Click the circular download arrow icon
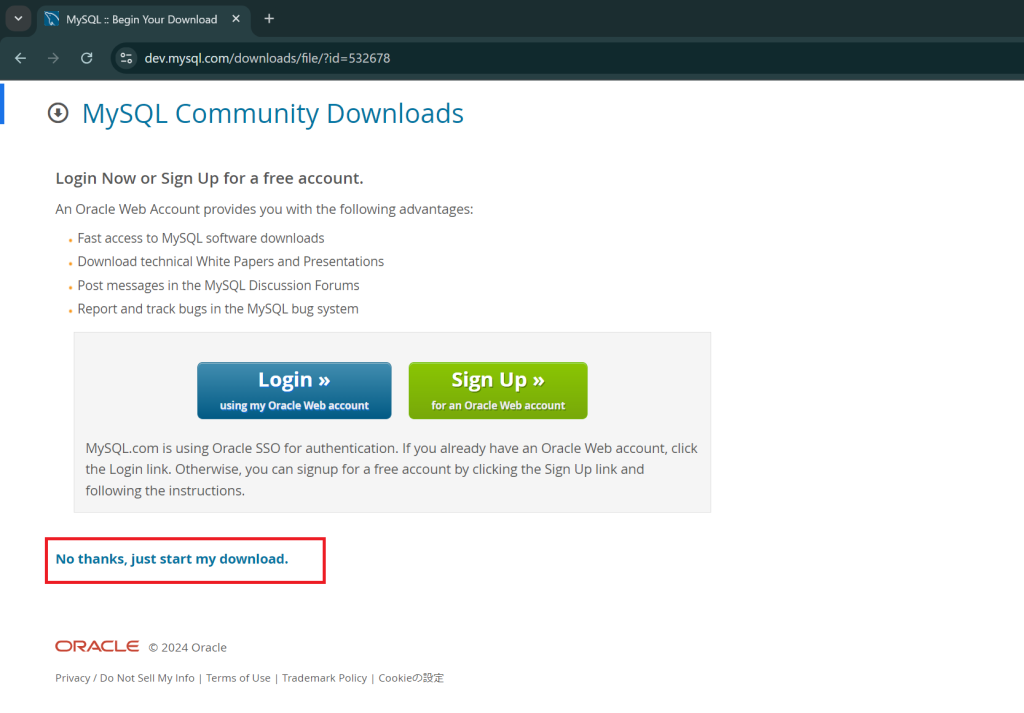The image size is (1024, 713). 58,113
